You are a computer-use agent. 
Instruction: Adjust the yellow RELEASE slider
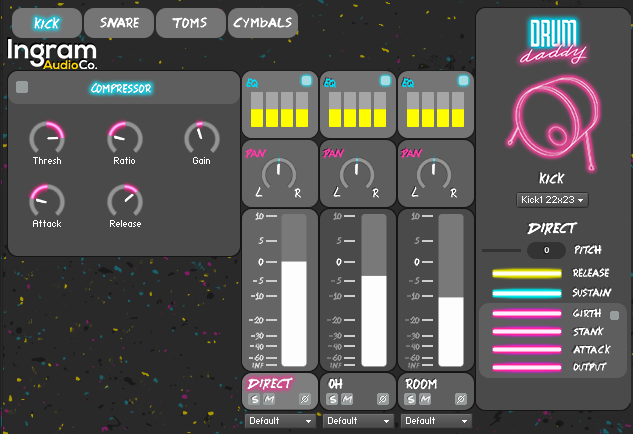click(x=527, y=274)
